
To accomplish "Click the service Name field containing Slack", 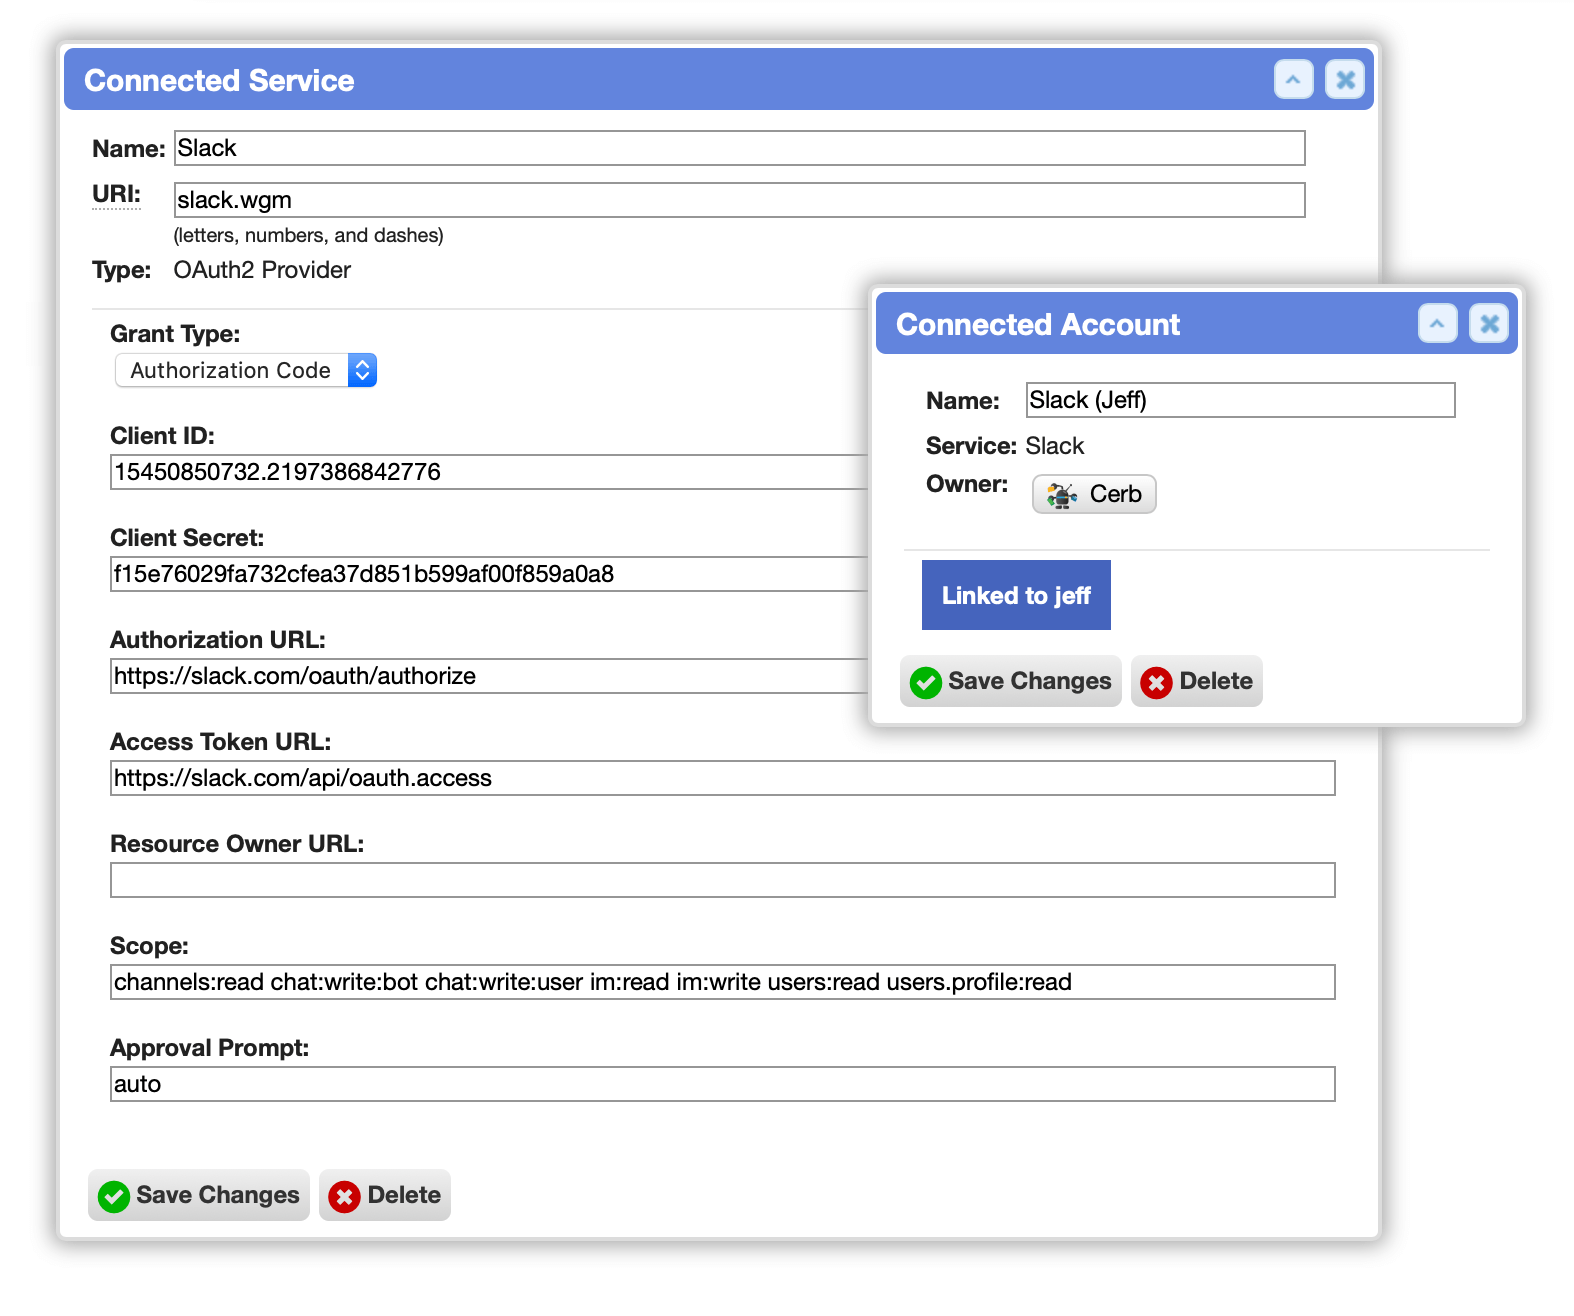I will pyautogui.click(x=740, y=148).
